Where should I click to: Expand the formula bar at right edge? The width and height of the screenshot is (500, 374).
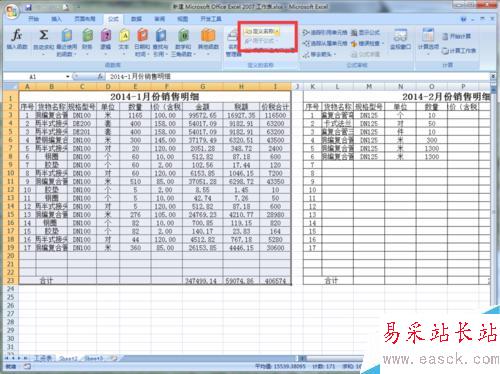click(x=493, y=76)
